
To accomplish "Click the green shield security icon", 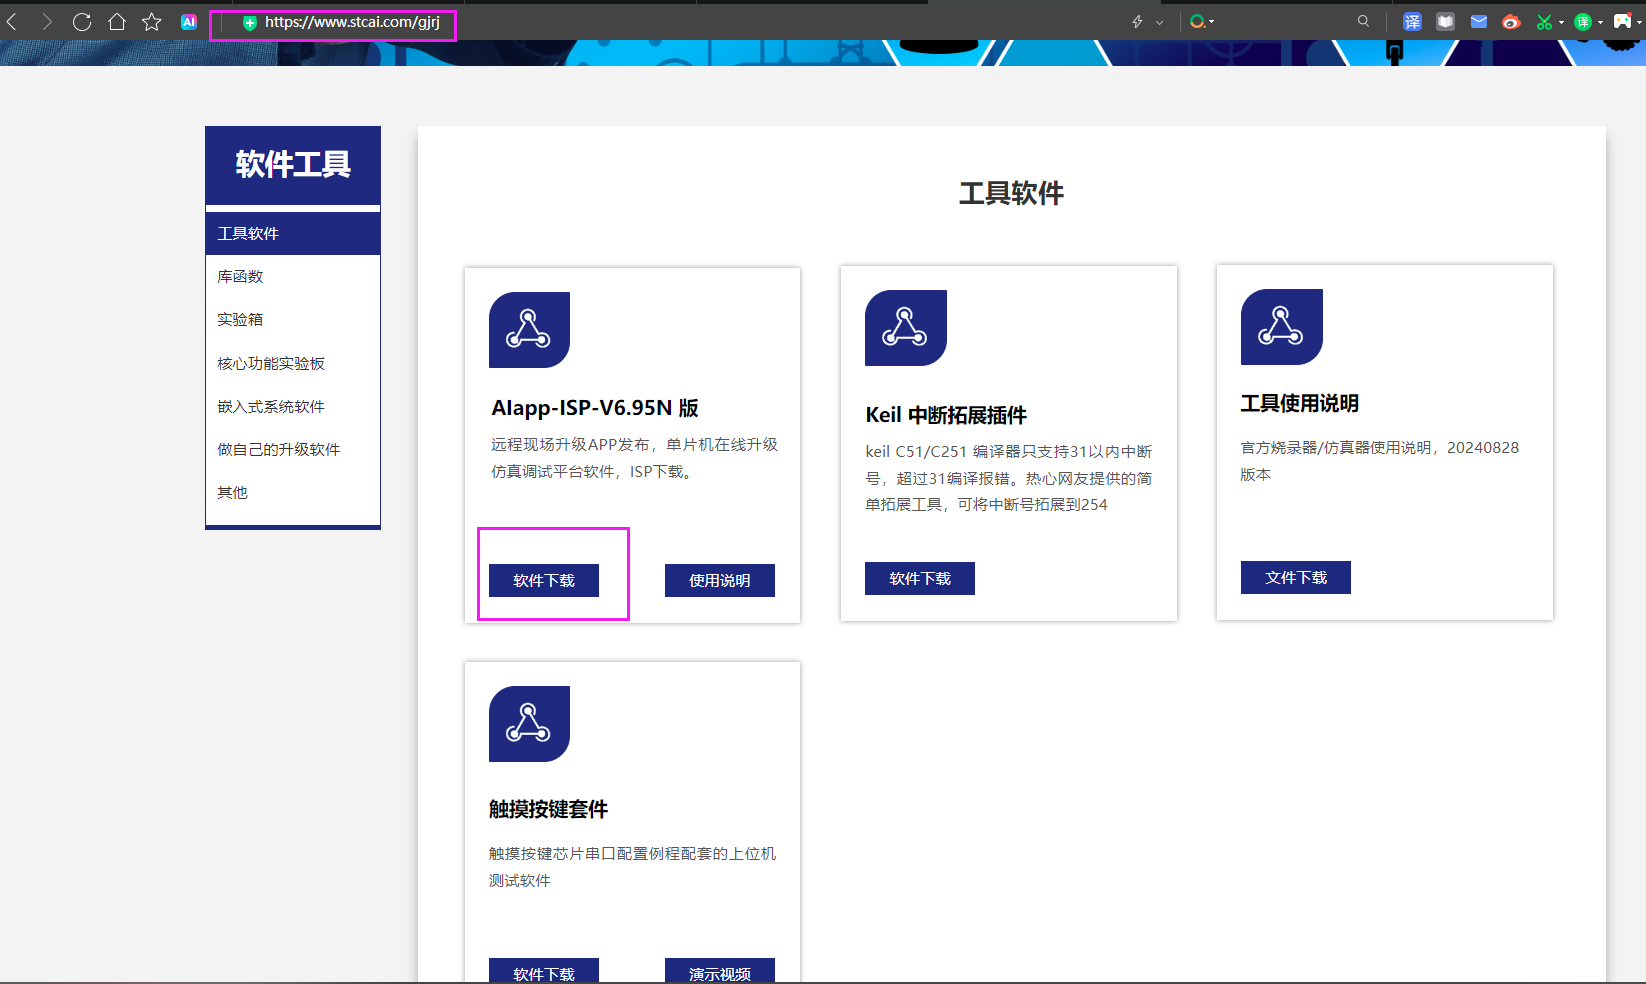I will 250,23.
